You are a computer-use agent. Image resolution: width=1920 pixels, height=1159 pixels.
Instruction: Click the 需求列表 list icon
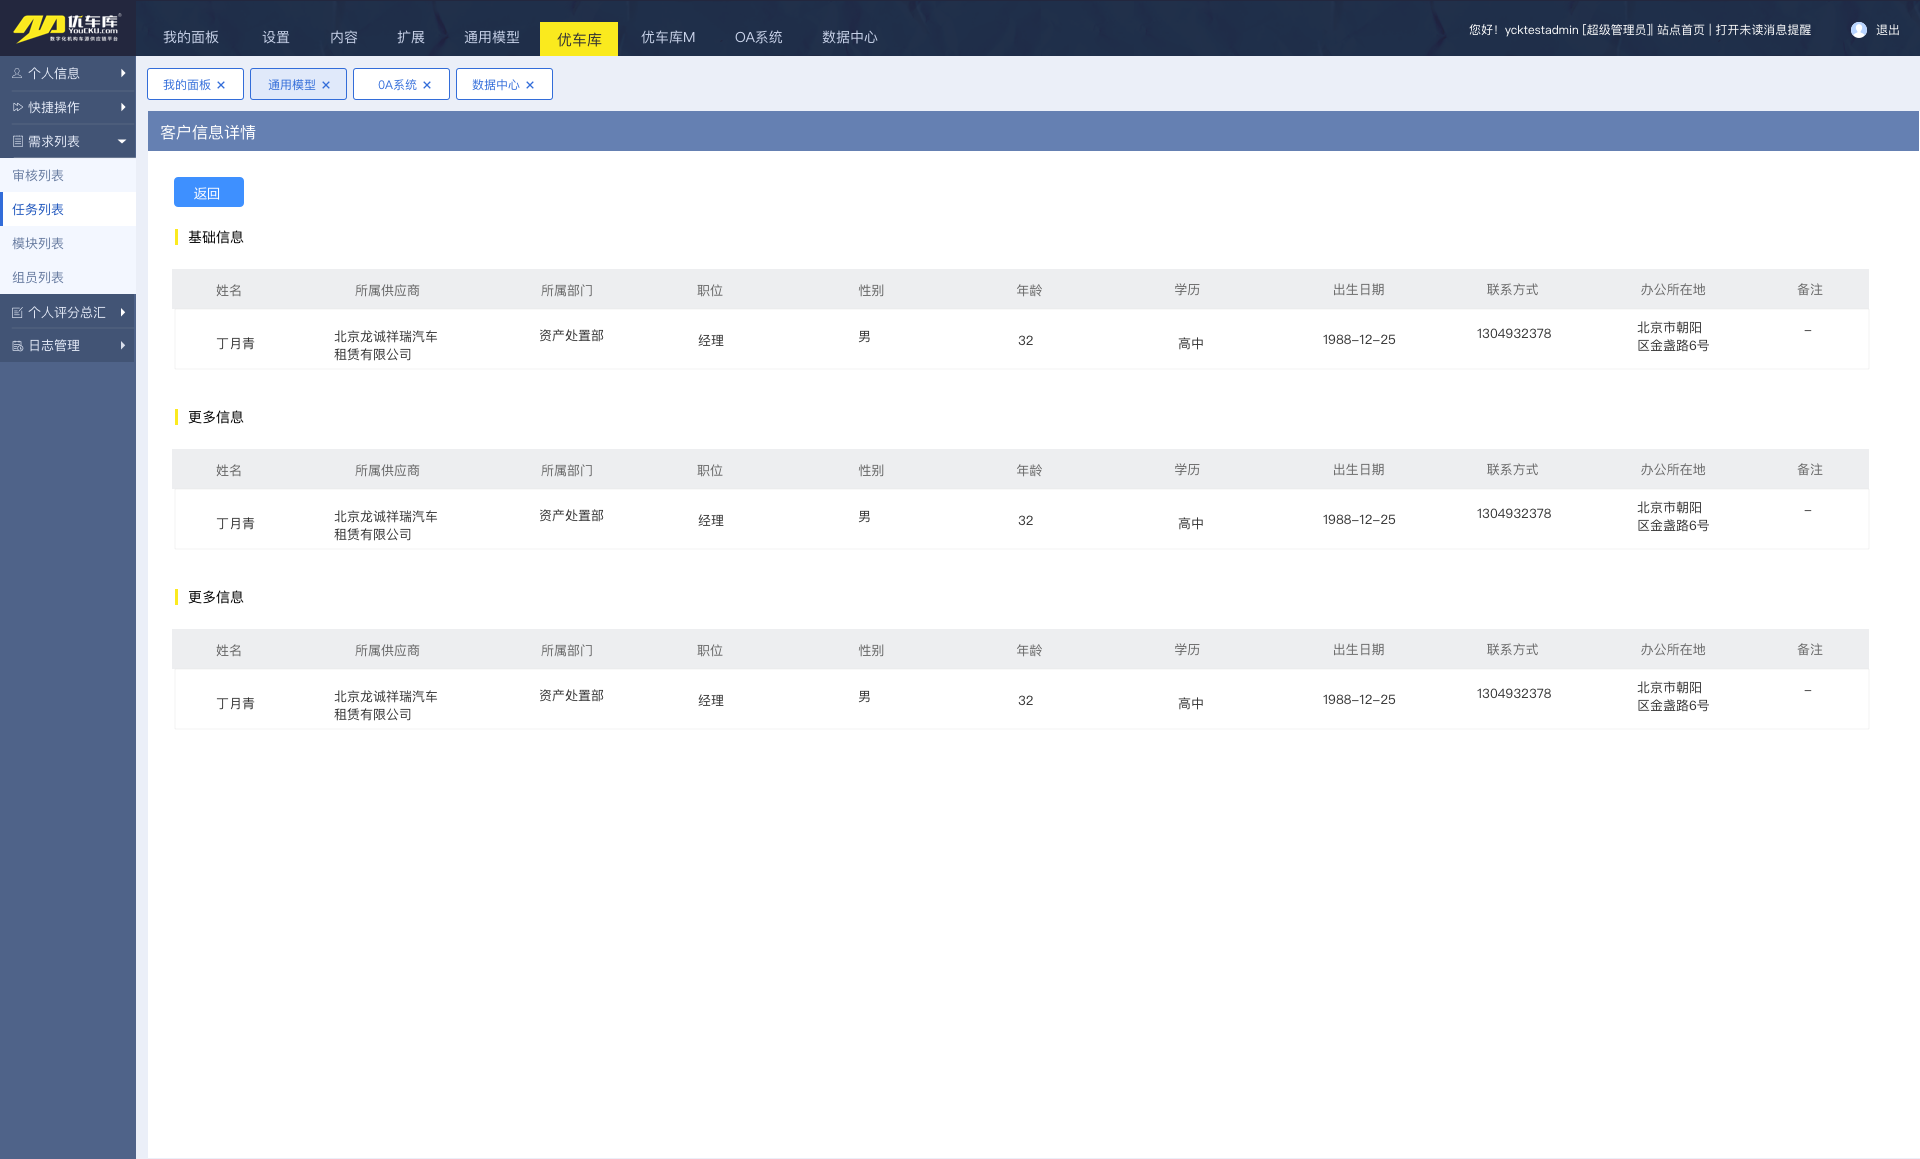coord(17,141)
